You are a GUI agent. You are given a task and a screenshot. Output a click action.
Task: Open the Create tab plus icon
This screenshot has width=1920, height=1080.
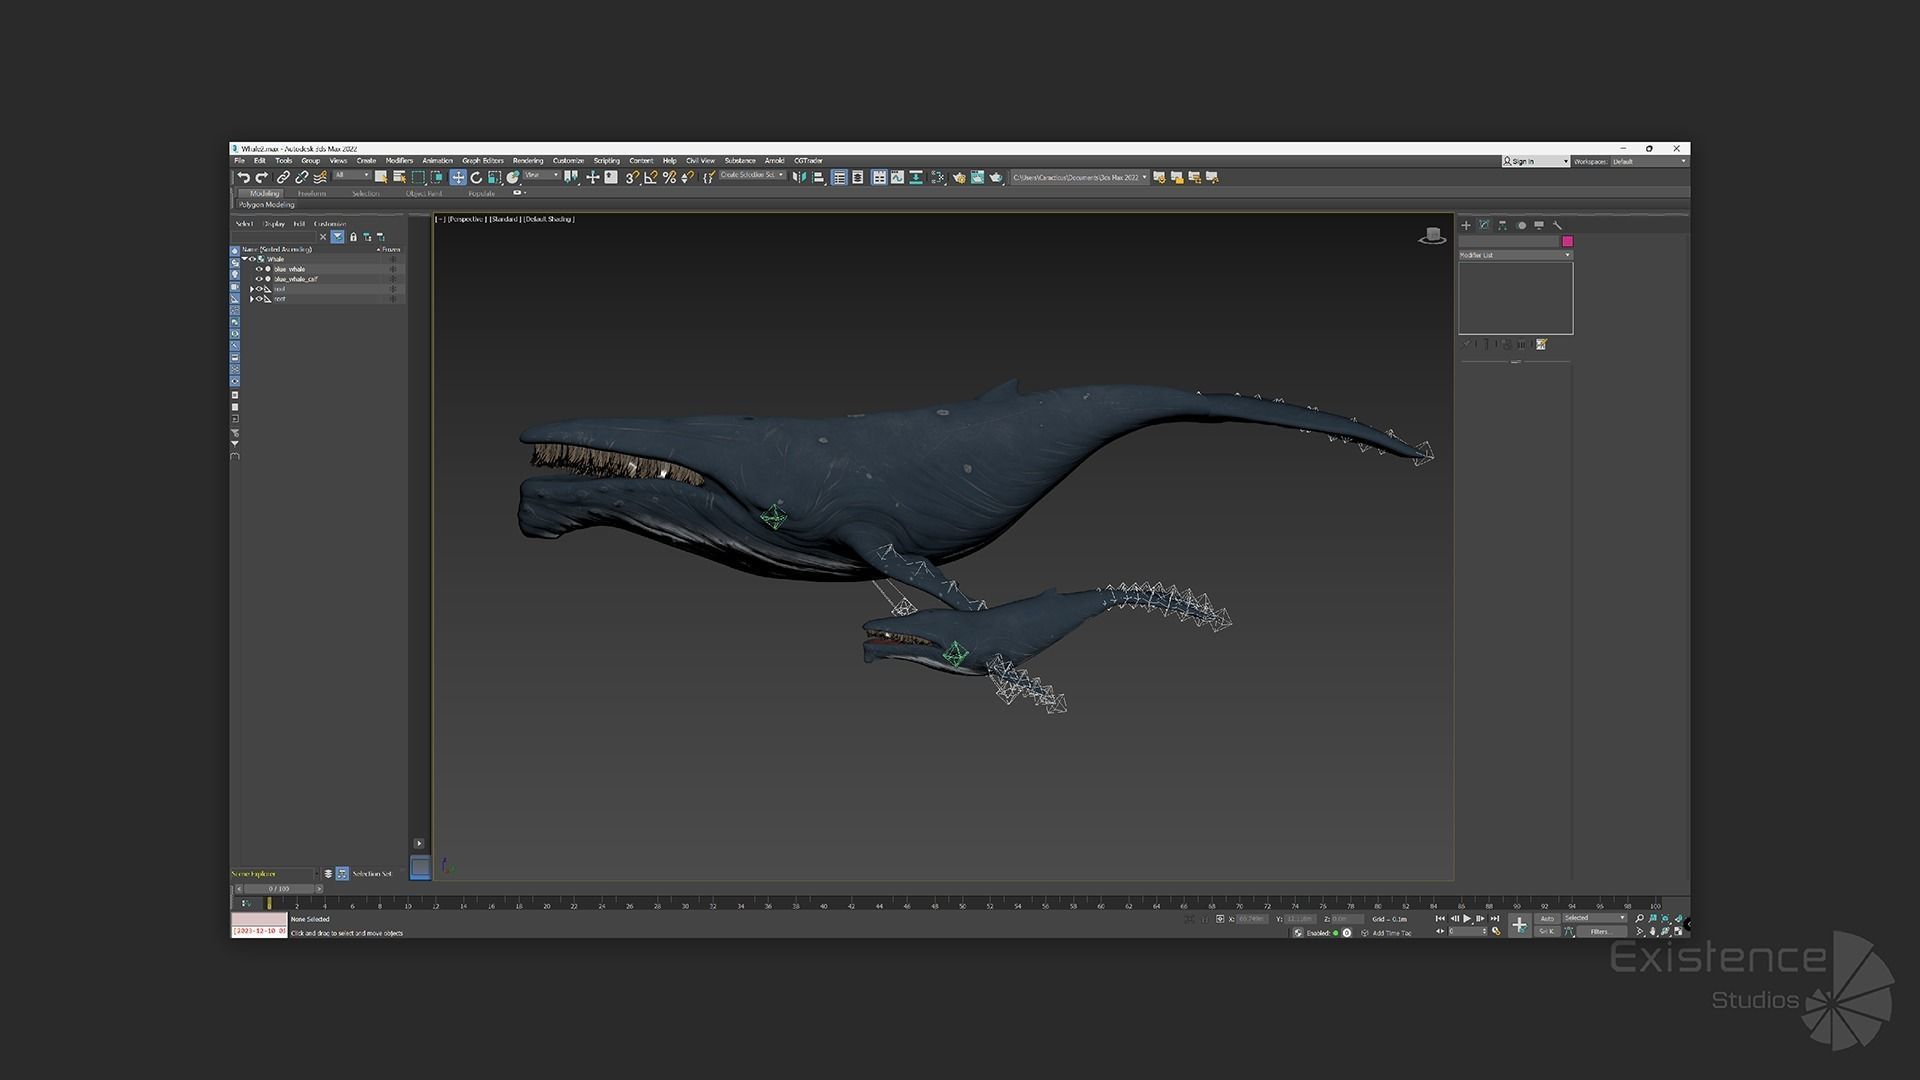tap(1466, 225)
